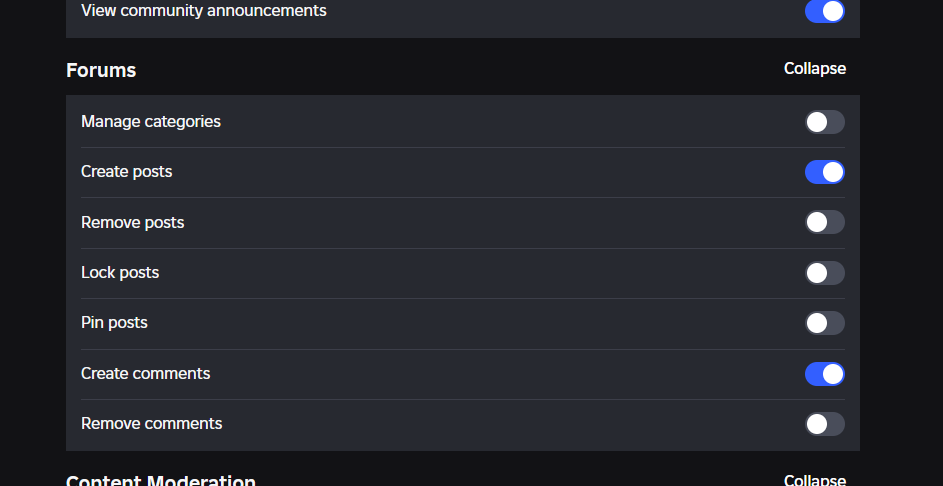
Task: Enable the Remove comments toggle
Action: coord(825,424)
